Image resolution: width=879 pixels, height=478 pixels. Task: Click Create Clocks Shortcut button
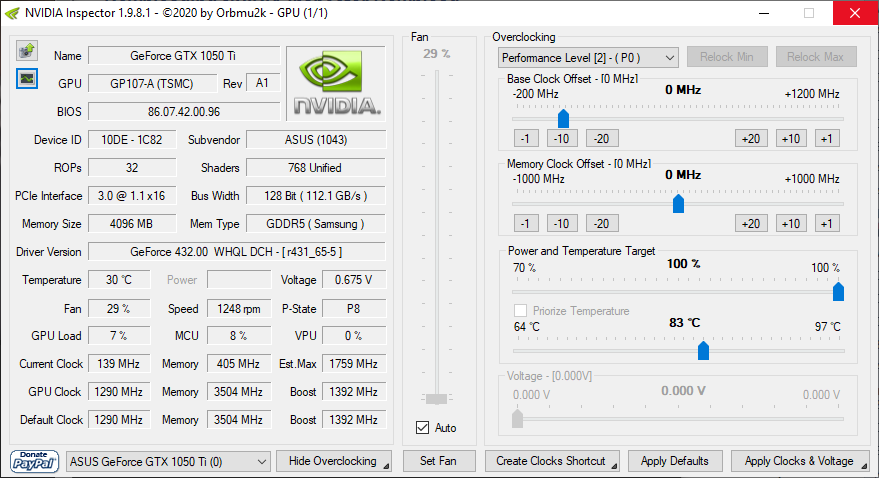point(552,461)
